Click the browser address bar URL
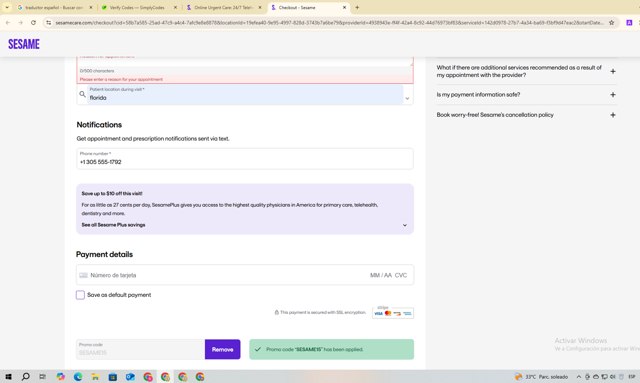 pyautogui.click(x=329, y=23)
